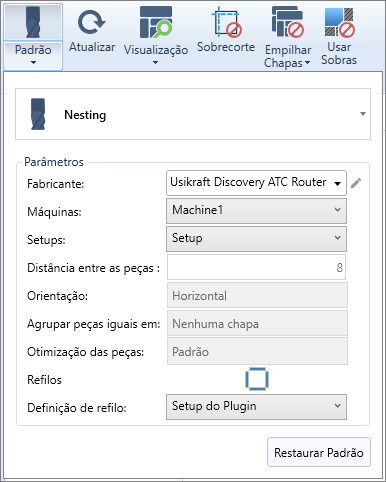Open the Padrão dropdown arrow
Image resolution: width=386 pixels, height=482 pixels.
[33, 62]
